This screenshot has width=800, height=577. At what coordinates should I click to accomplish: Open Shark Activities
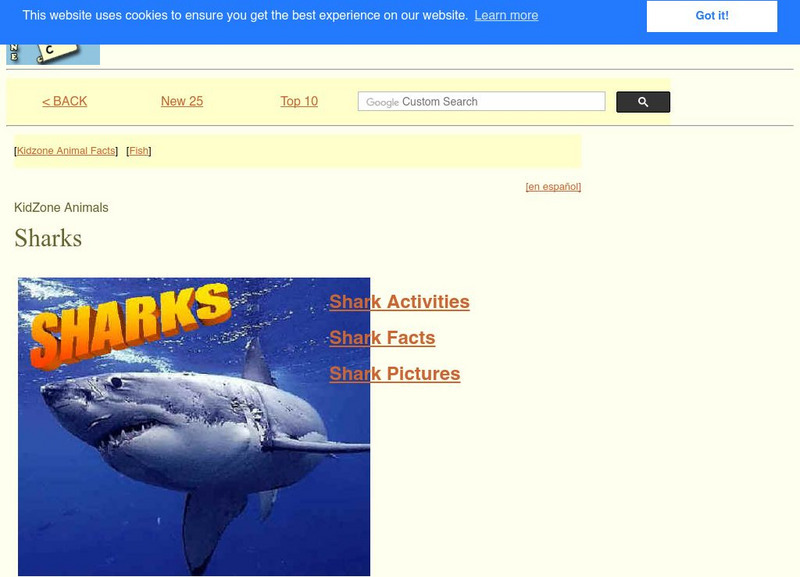click(399, 302)
